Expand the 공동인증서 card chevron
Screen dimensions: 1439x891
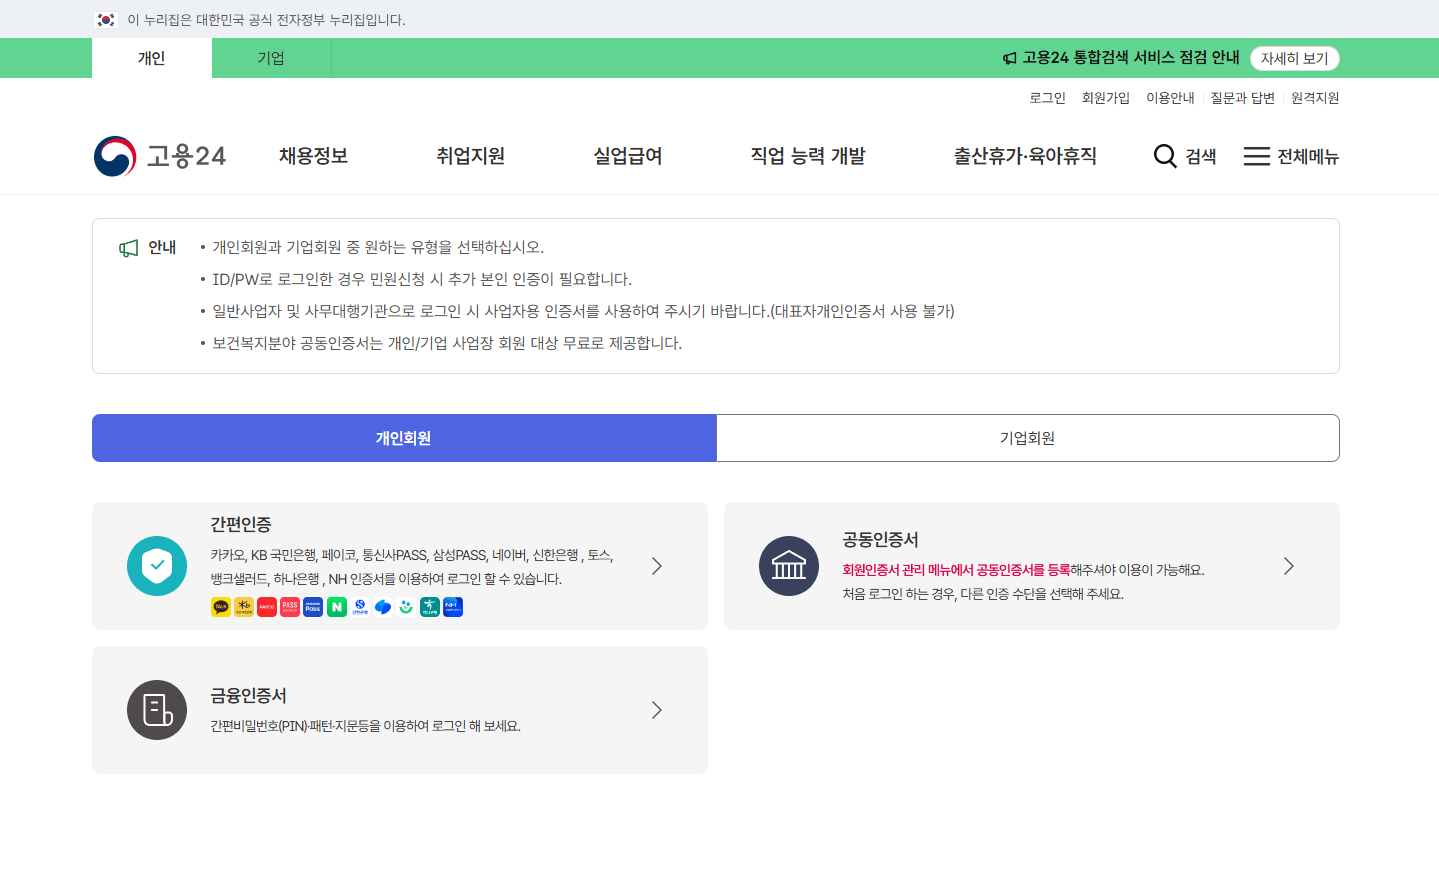pyautogui.click(x=1289, y=566)
